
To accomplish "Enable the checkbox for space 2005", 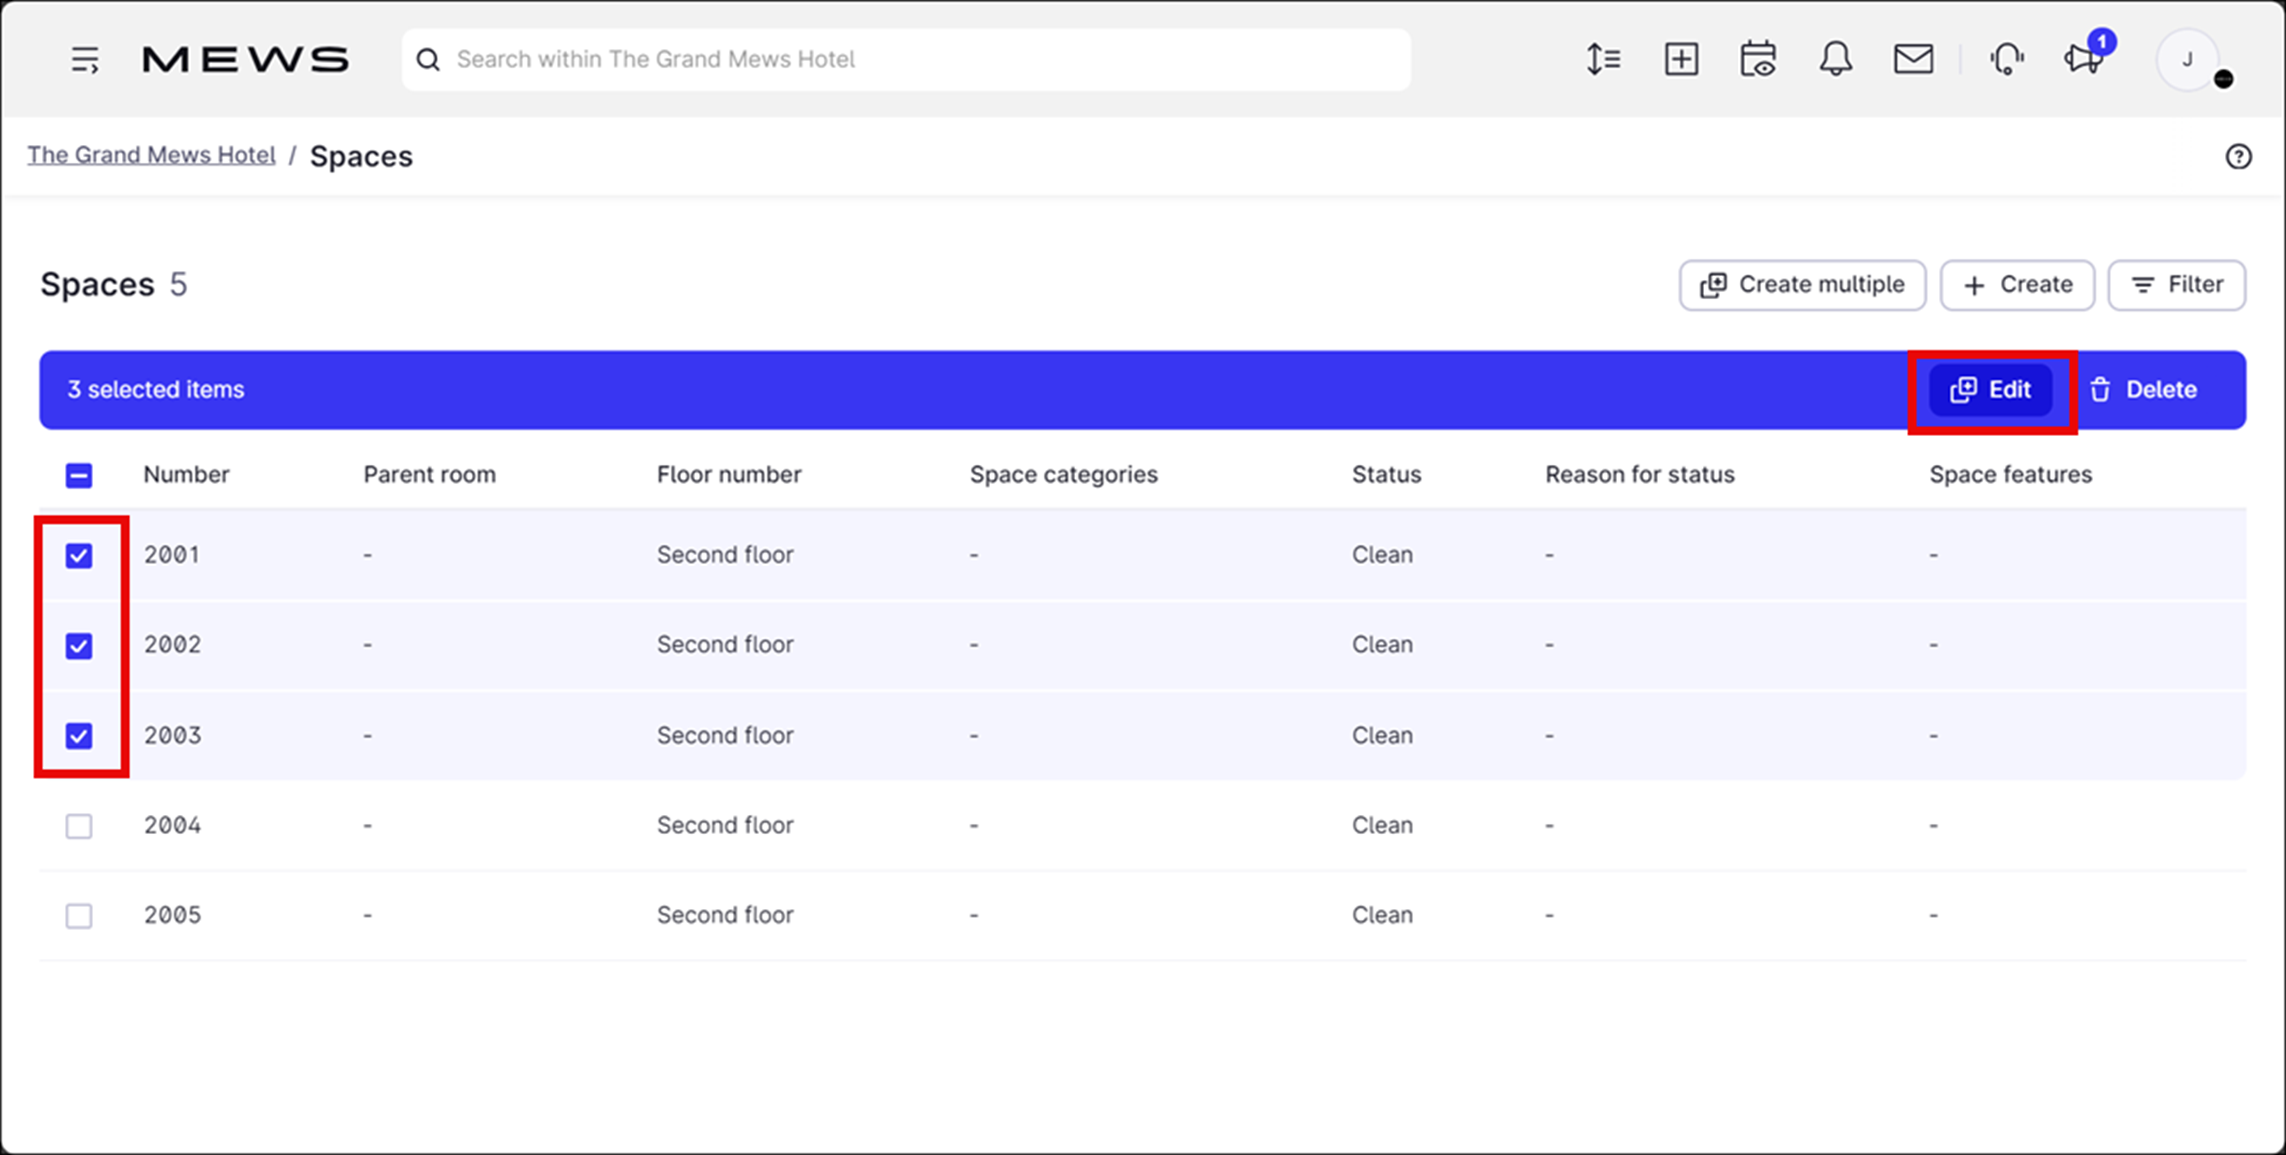I will coord(79,914).
